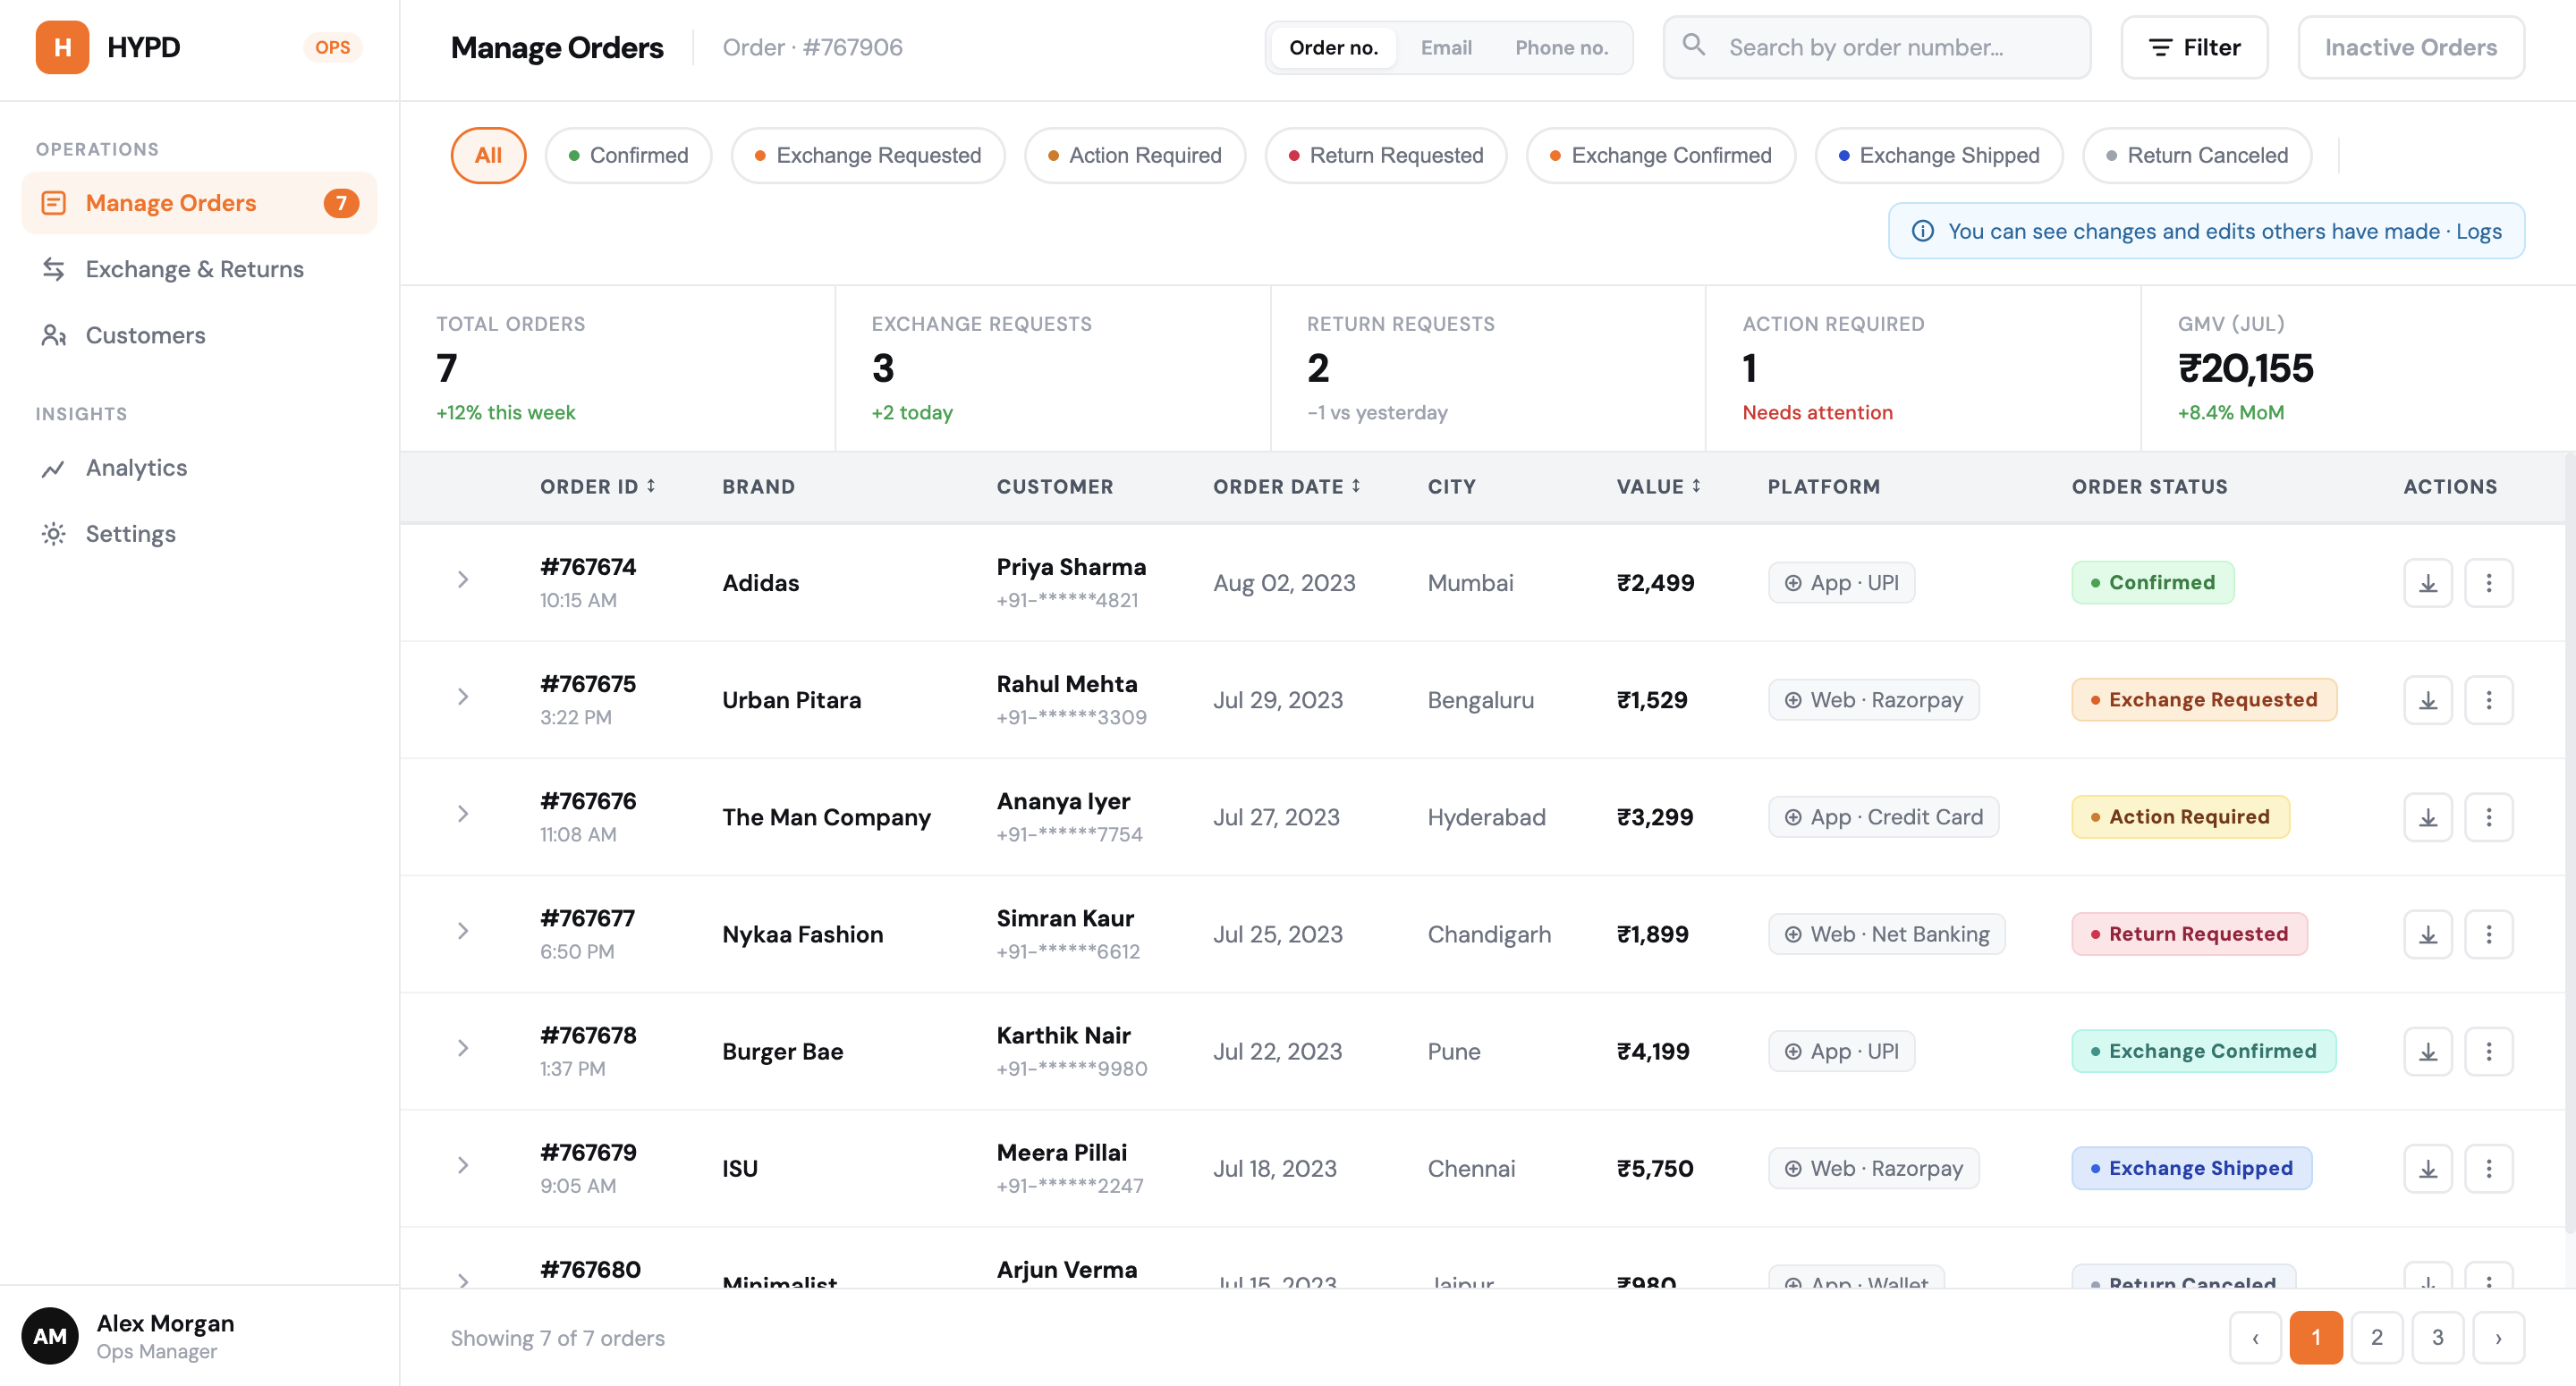The image size is (2576, 1386).
Task: Expand order #767675 row
Action: click(x=463, y=697)
